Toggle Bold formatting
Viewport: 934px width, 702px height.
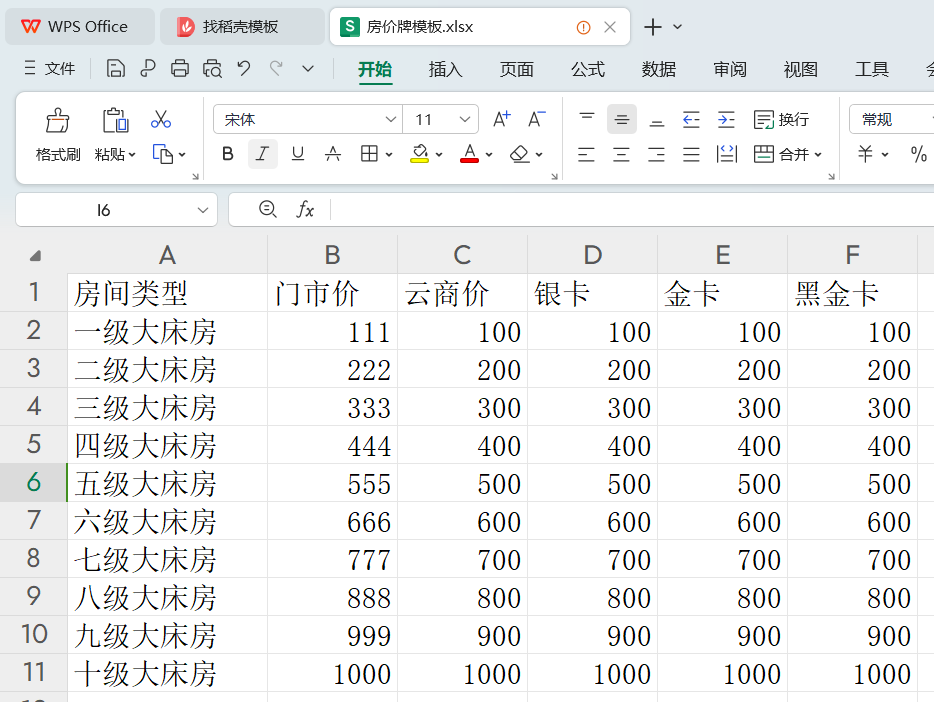228,154
